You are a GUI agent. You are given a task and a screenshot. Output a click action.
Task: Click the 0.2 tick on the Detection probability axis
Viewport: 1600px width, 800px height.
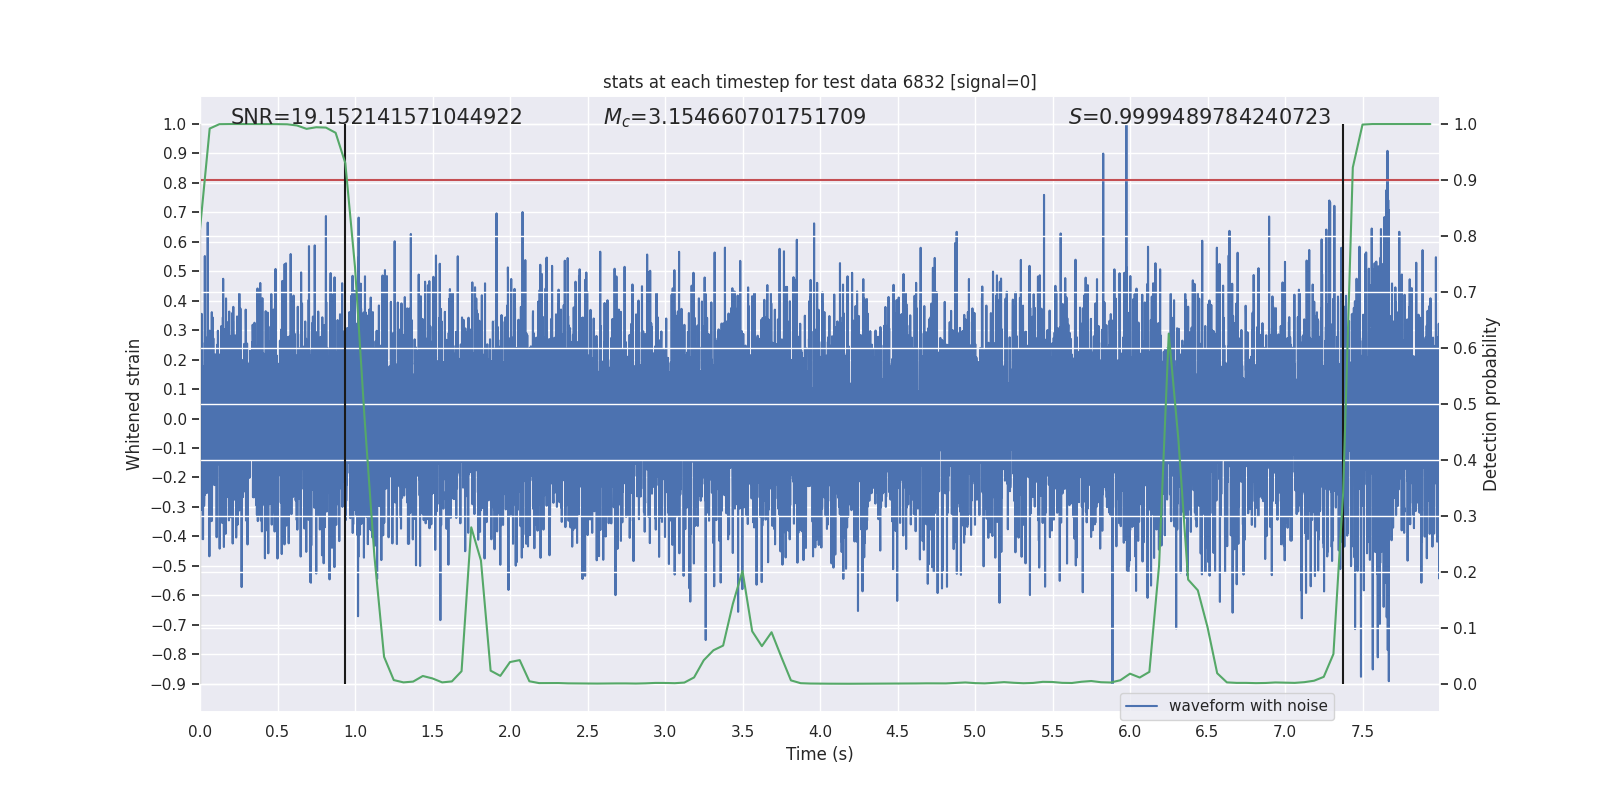point(1465,573)
